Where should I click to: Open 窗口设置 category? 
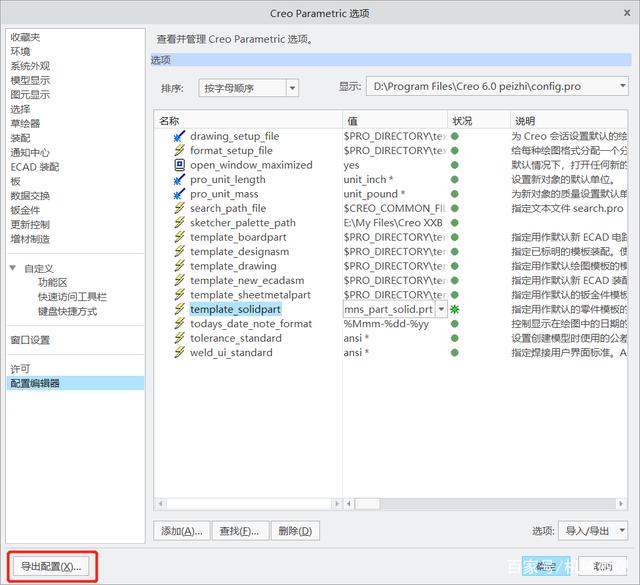pyautogui.click(x=30, y=340)
